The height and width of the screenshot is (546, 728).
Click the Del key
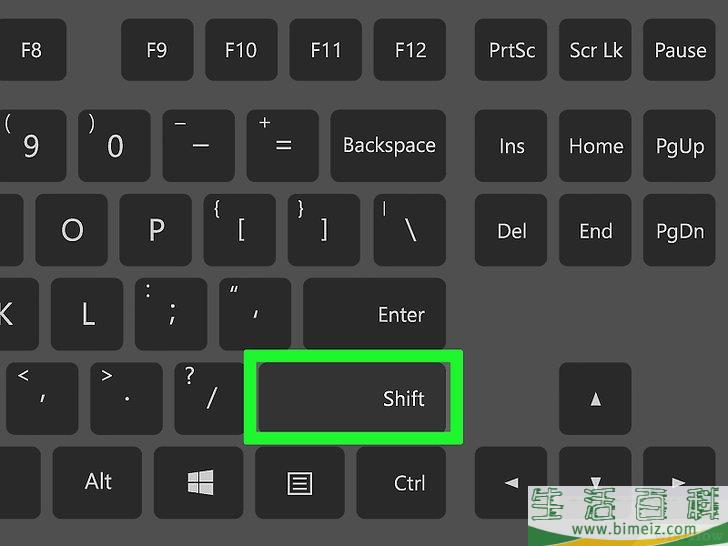tap(511, 230)
